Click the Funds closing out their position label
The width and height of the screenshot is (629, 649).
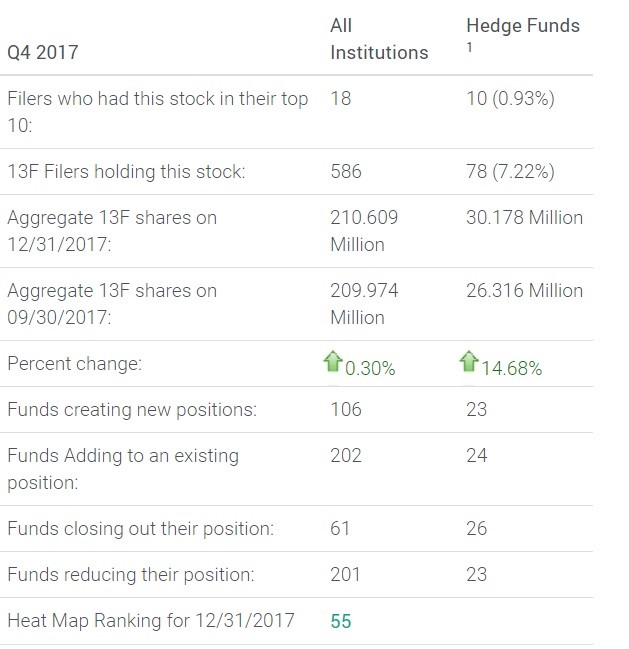(x=140, y=528)
